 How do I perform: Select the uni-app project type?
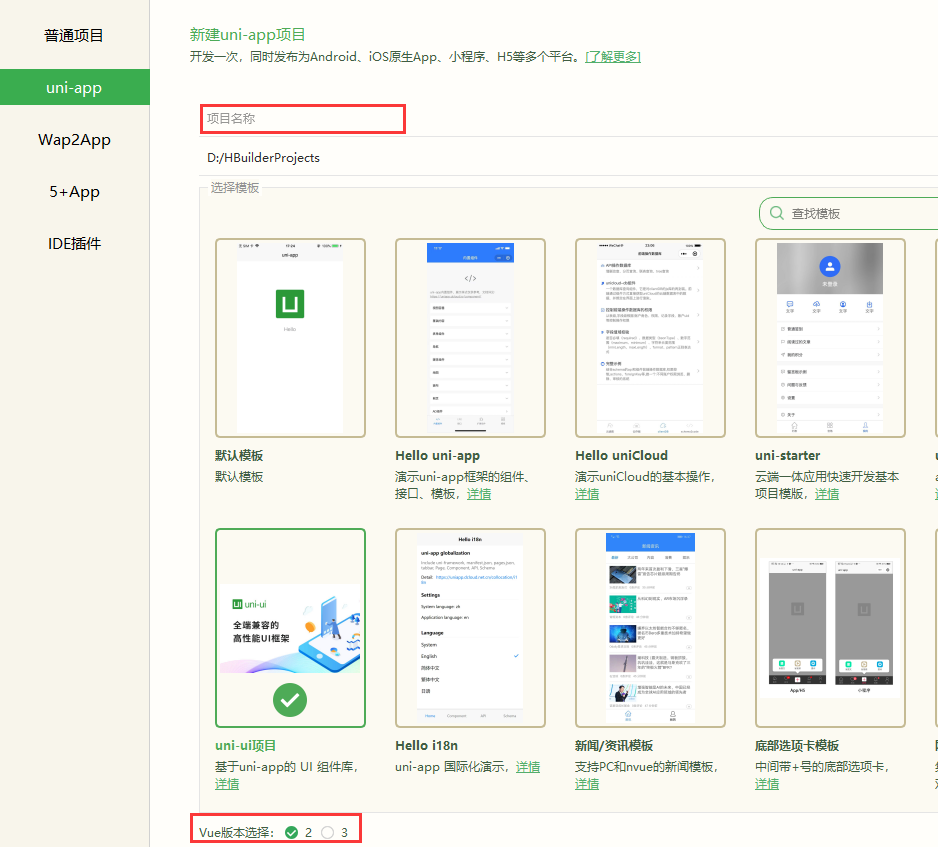click(74, 87)
